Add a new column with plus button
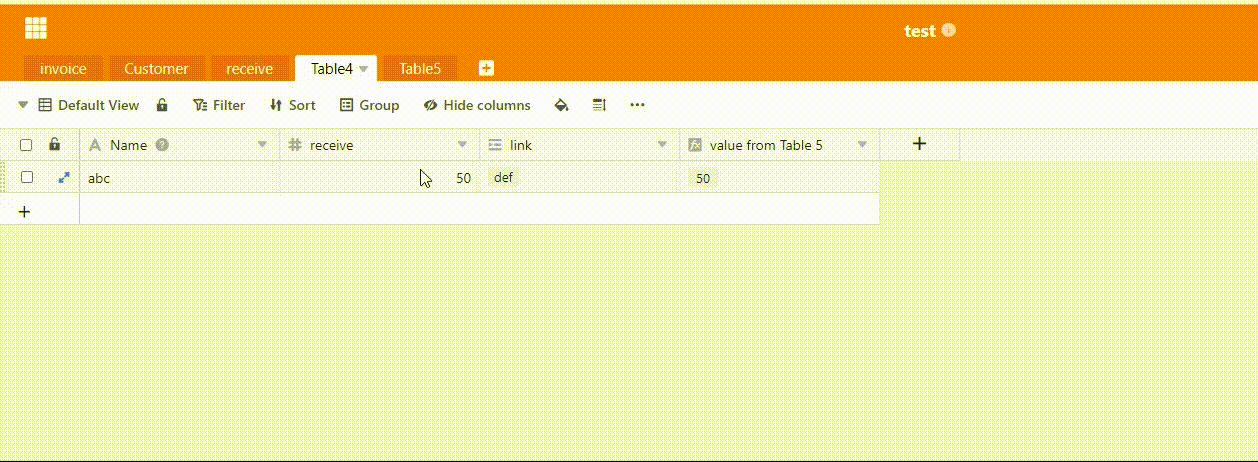 pyautogui.click(x=919, y=144)
